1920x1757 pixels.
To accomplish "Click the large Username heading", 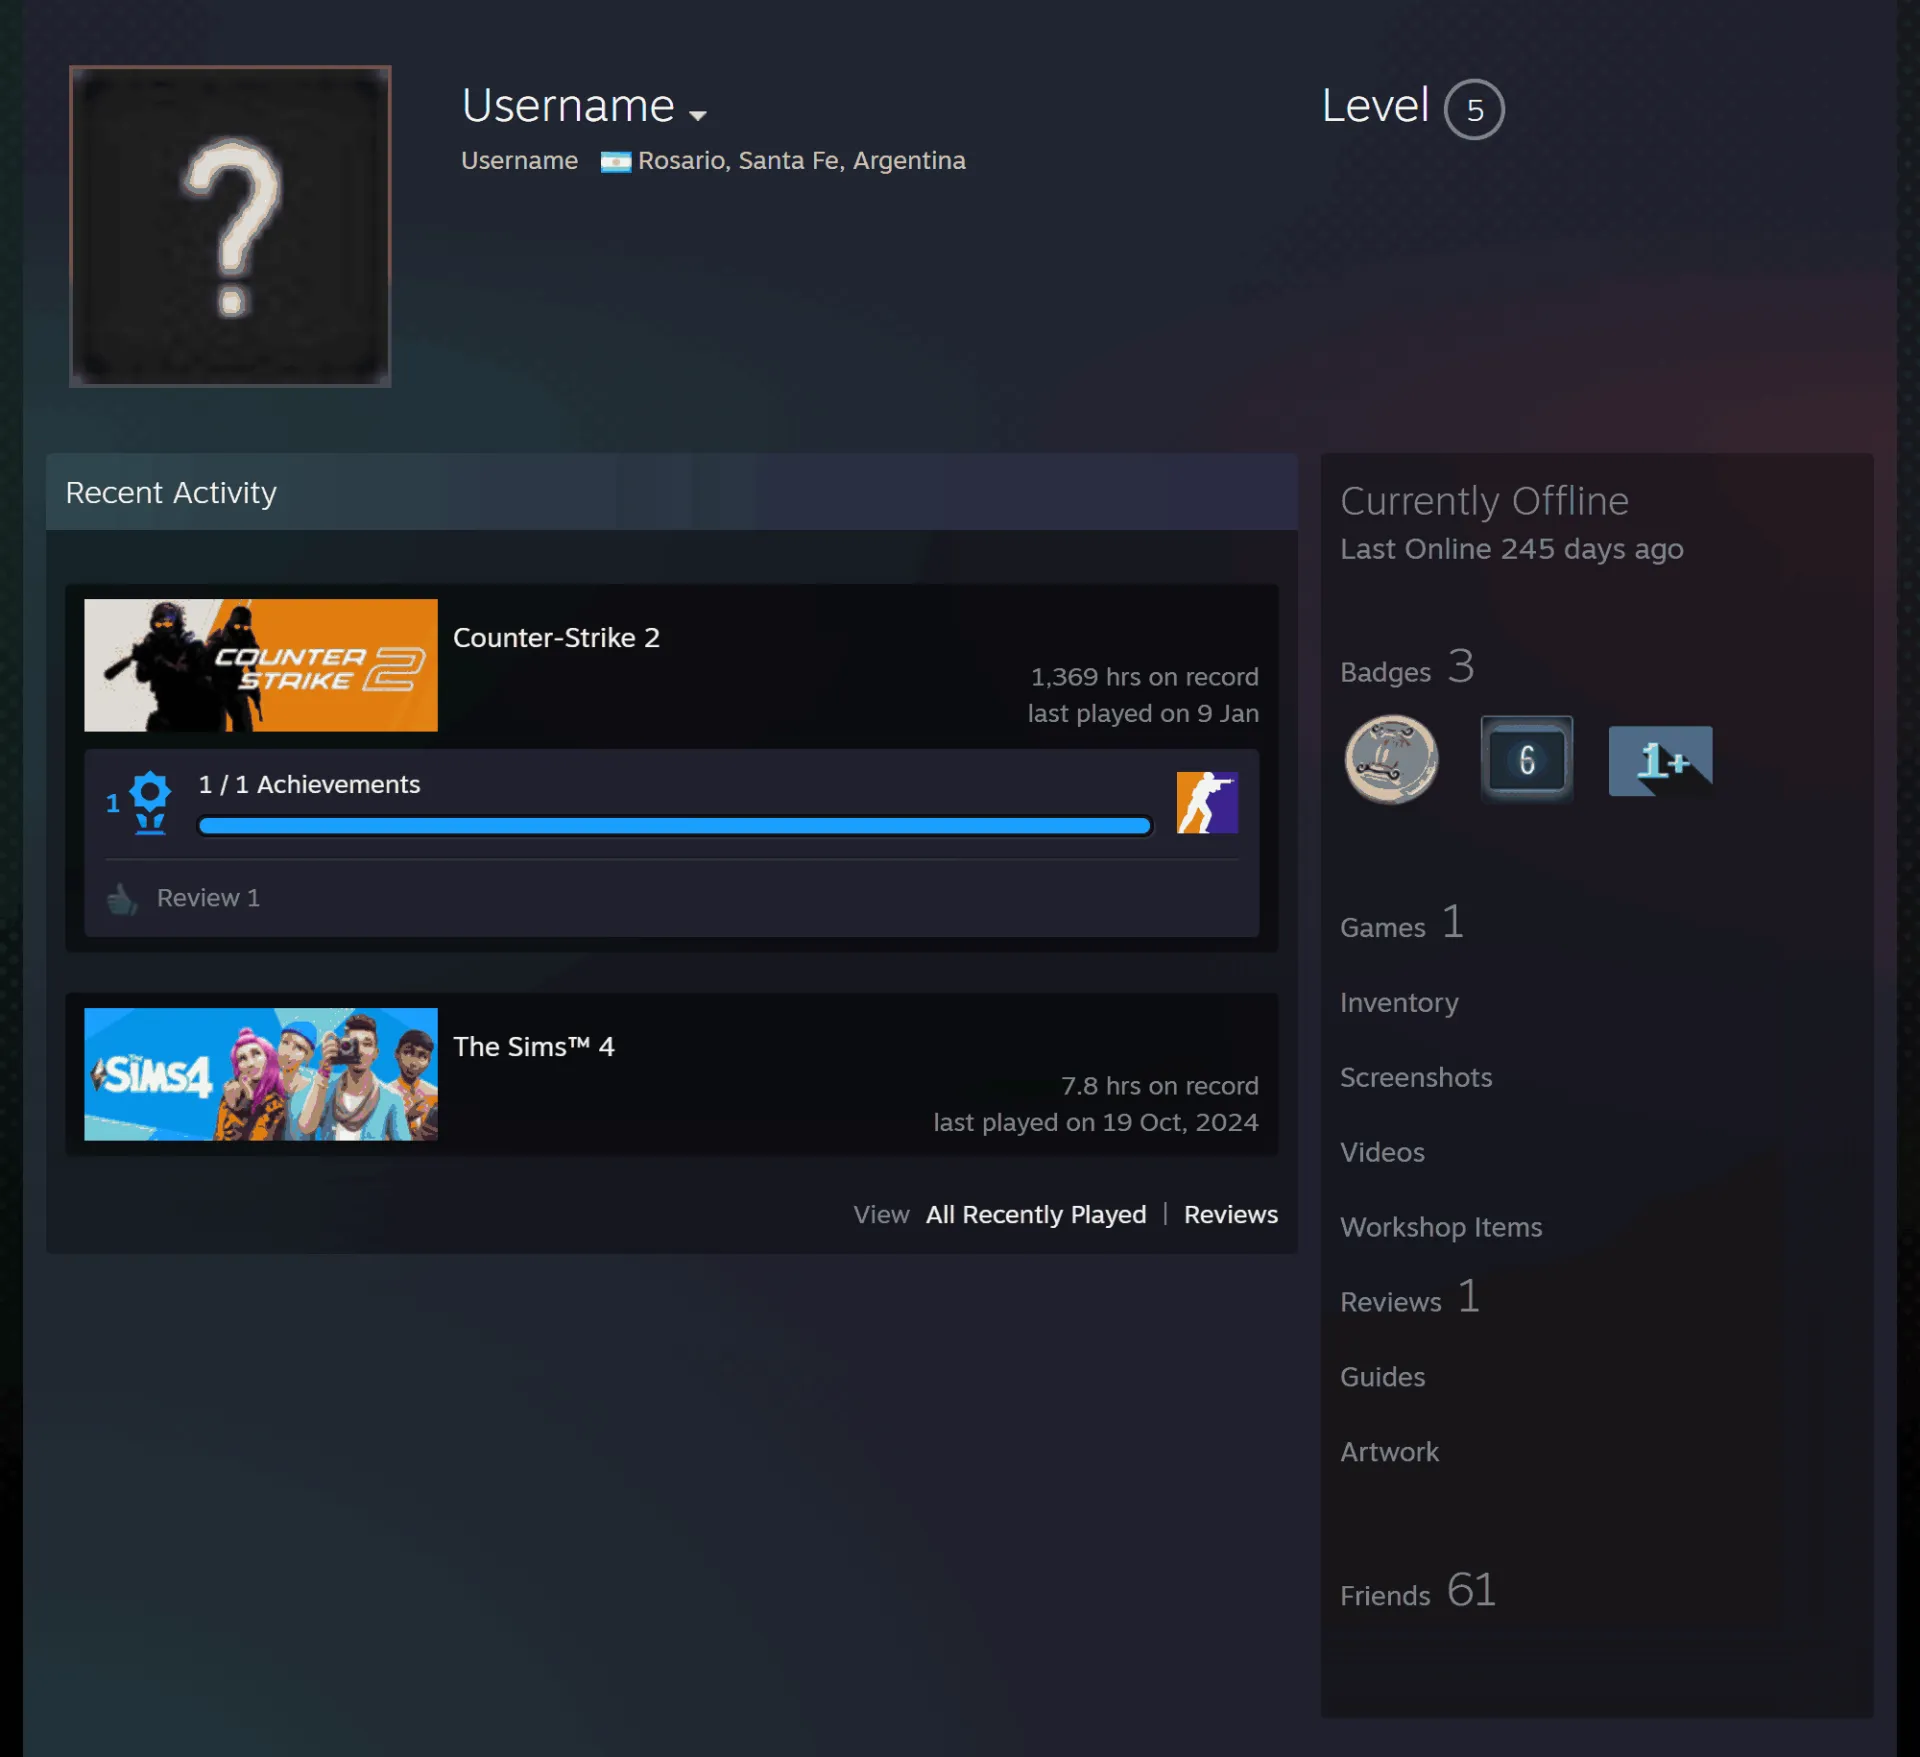I will (568, 106).
